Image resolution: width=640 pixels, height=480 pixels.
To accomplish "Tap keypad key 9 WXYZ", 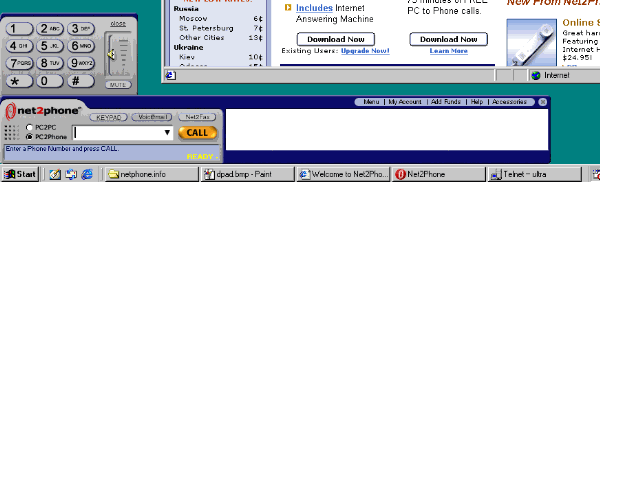I will 80,63.
